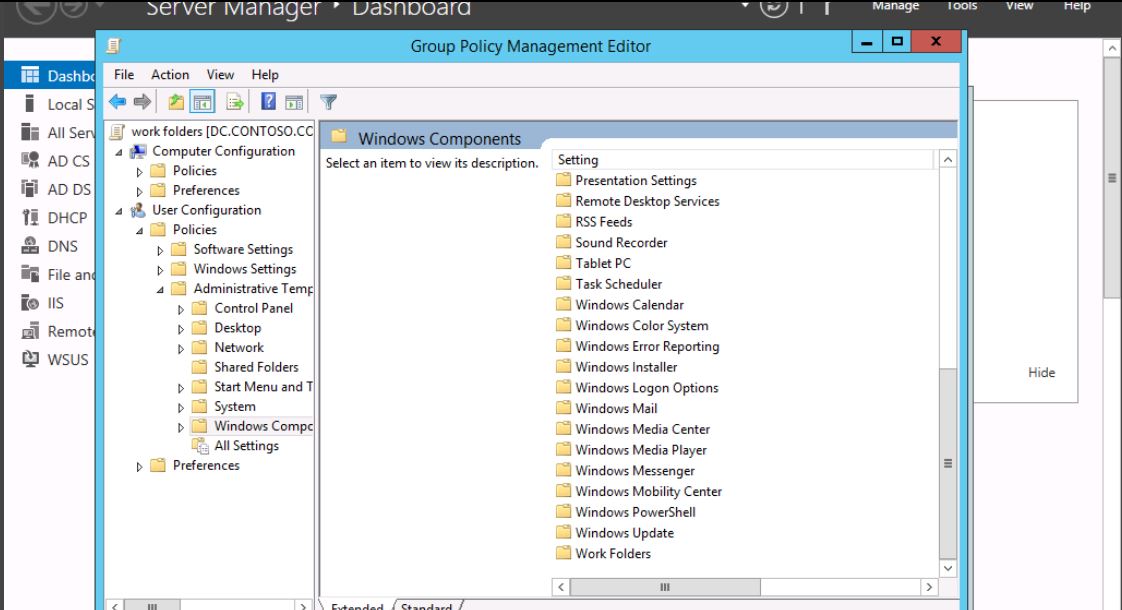This screenshot has width=1122, height=610.
Task: Open the Tools menu in Server Manager
Action: coord(962,6)
